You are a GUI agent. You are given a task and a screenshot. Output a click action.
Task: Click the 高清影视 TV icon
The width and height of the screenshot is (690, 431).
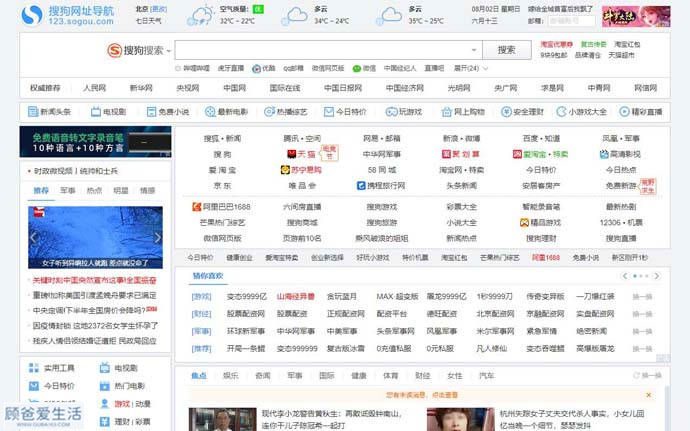[604, 154]
